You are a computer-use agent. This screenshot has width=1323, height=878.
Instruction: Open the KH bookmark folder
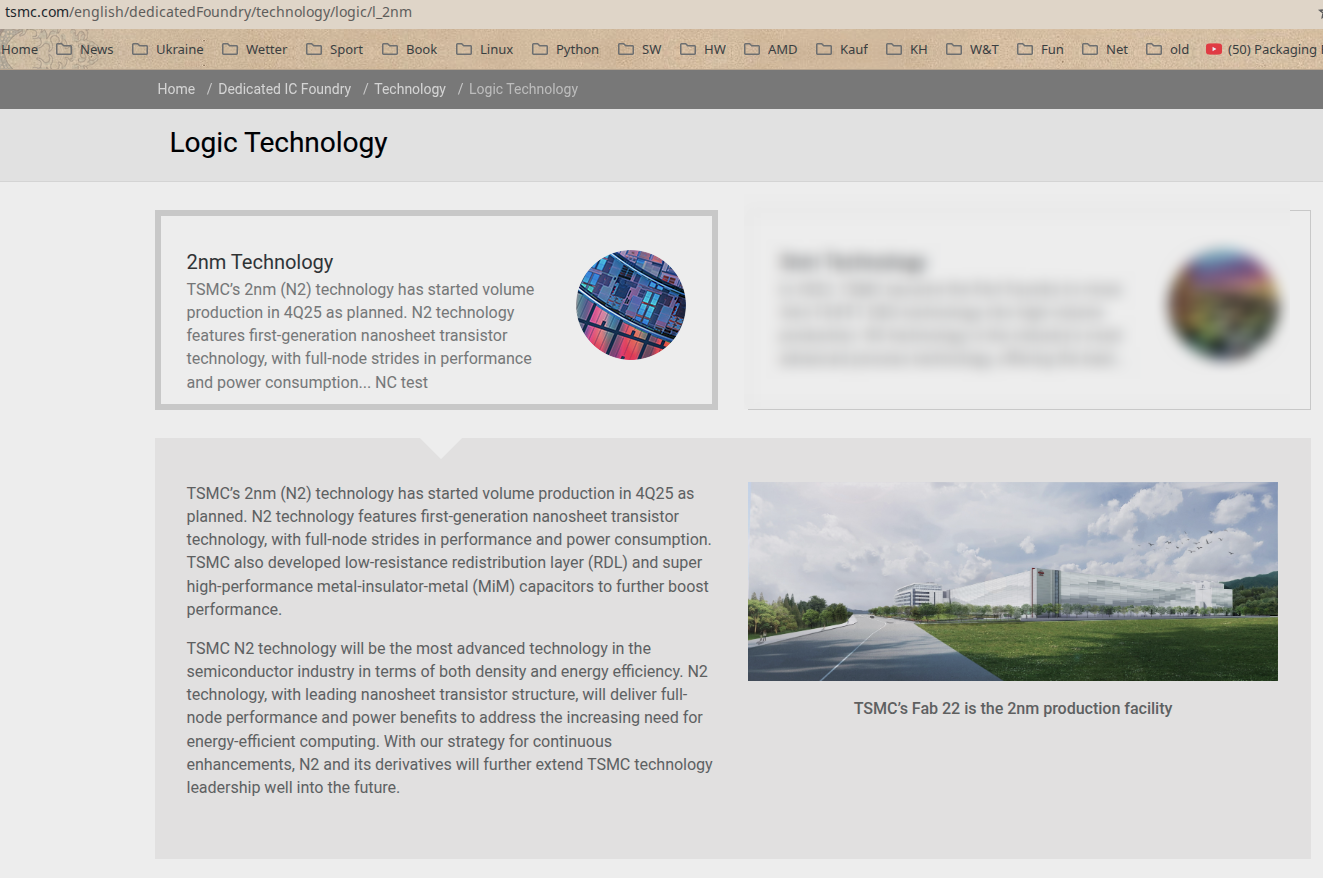coord(907,49)
